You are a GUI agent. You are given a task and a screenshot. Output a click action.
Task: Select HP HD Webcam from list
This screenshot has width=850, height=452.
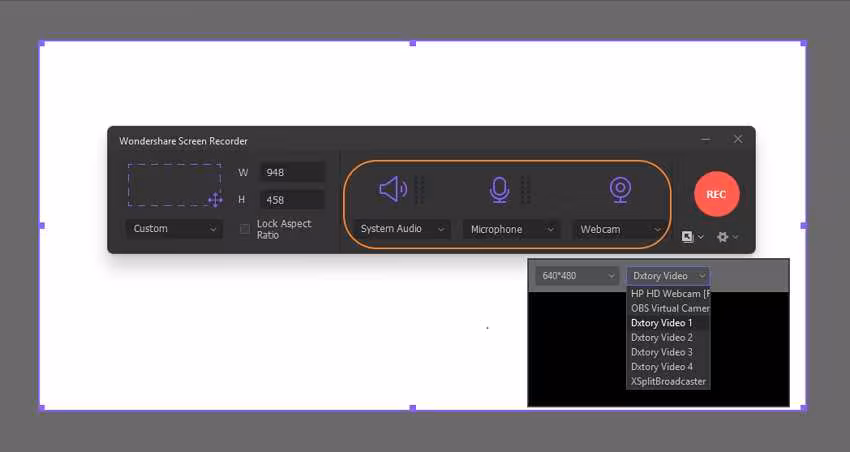[668, 294]
